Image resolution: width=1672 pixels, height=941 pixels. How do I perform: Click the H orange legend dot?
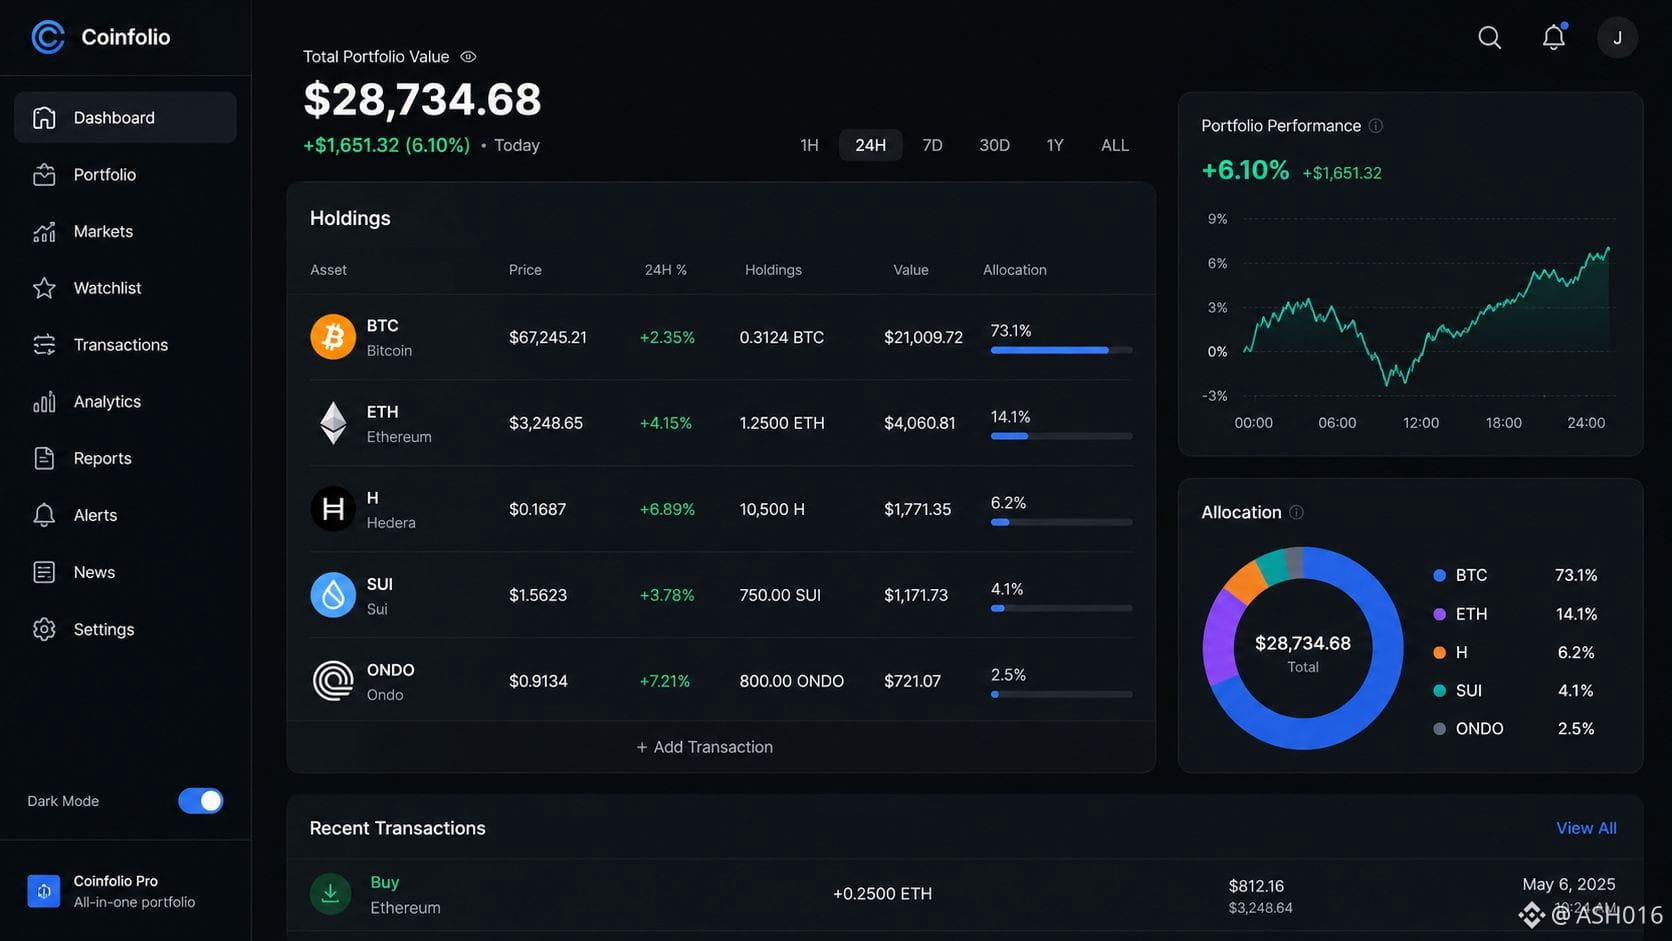tap(1439, 652)
